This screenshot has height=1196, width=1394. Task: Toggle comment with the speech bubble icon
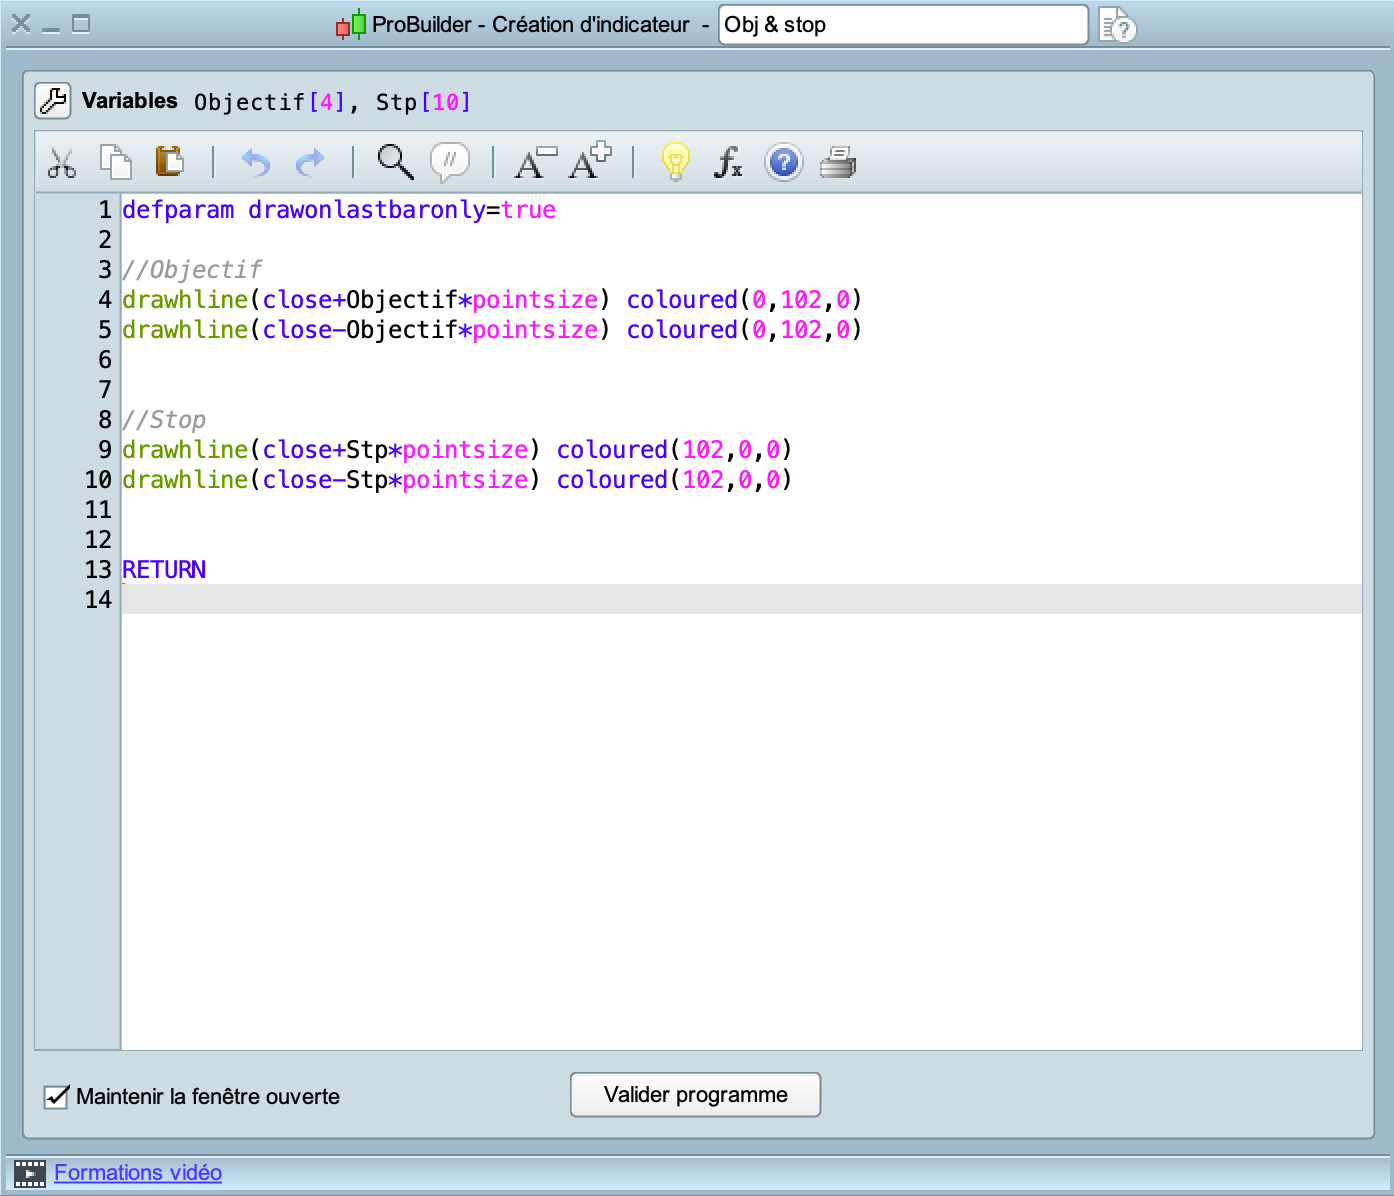[x=450, y=162]
